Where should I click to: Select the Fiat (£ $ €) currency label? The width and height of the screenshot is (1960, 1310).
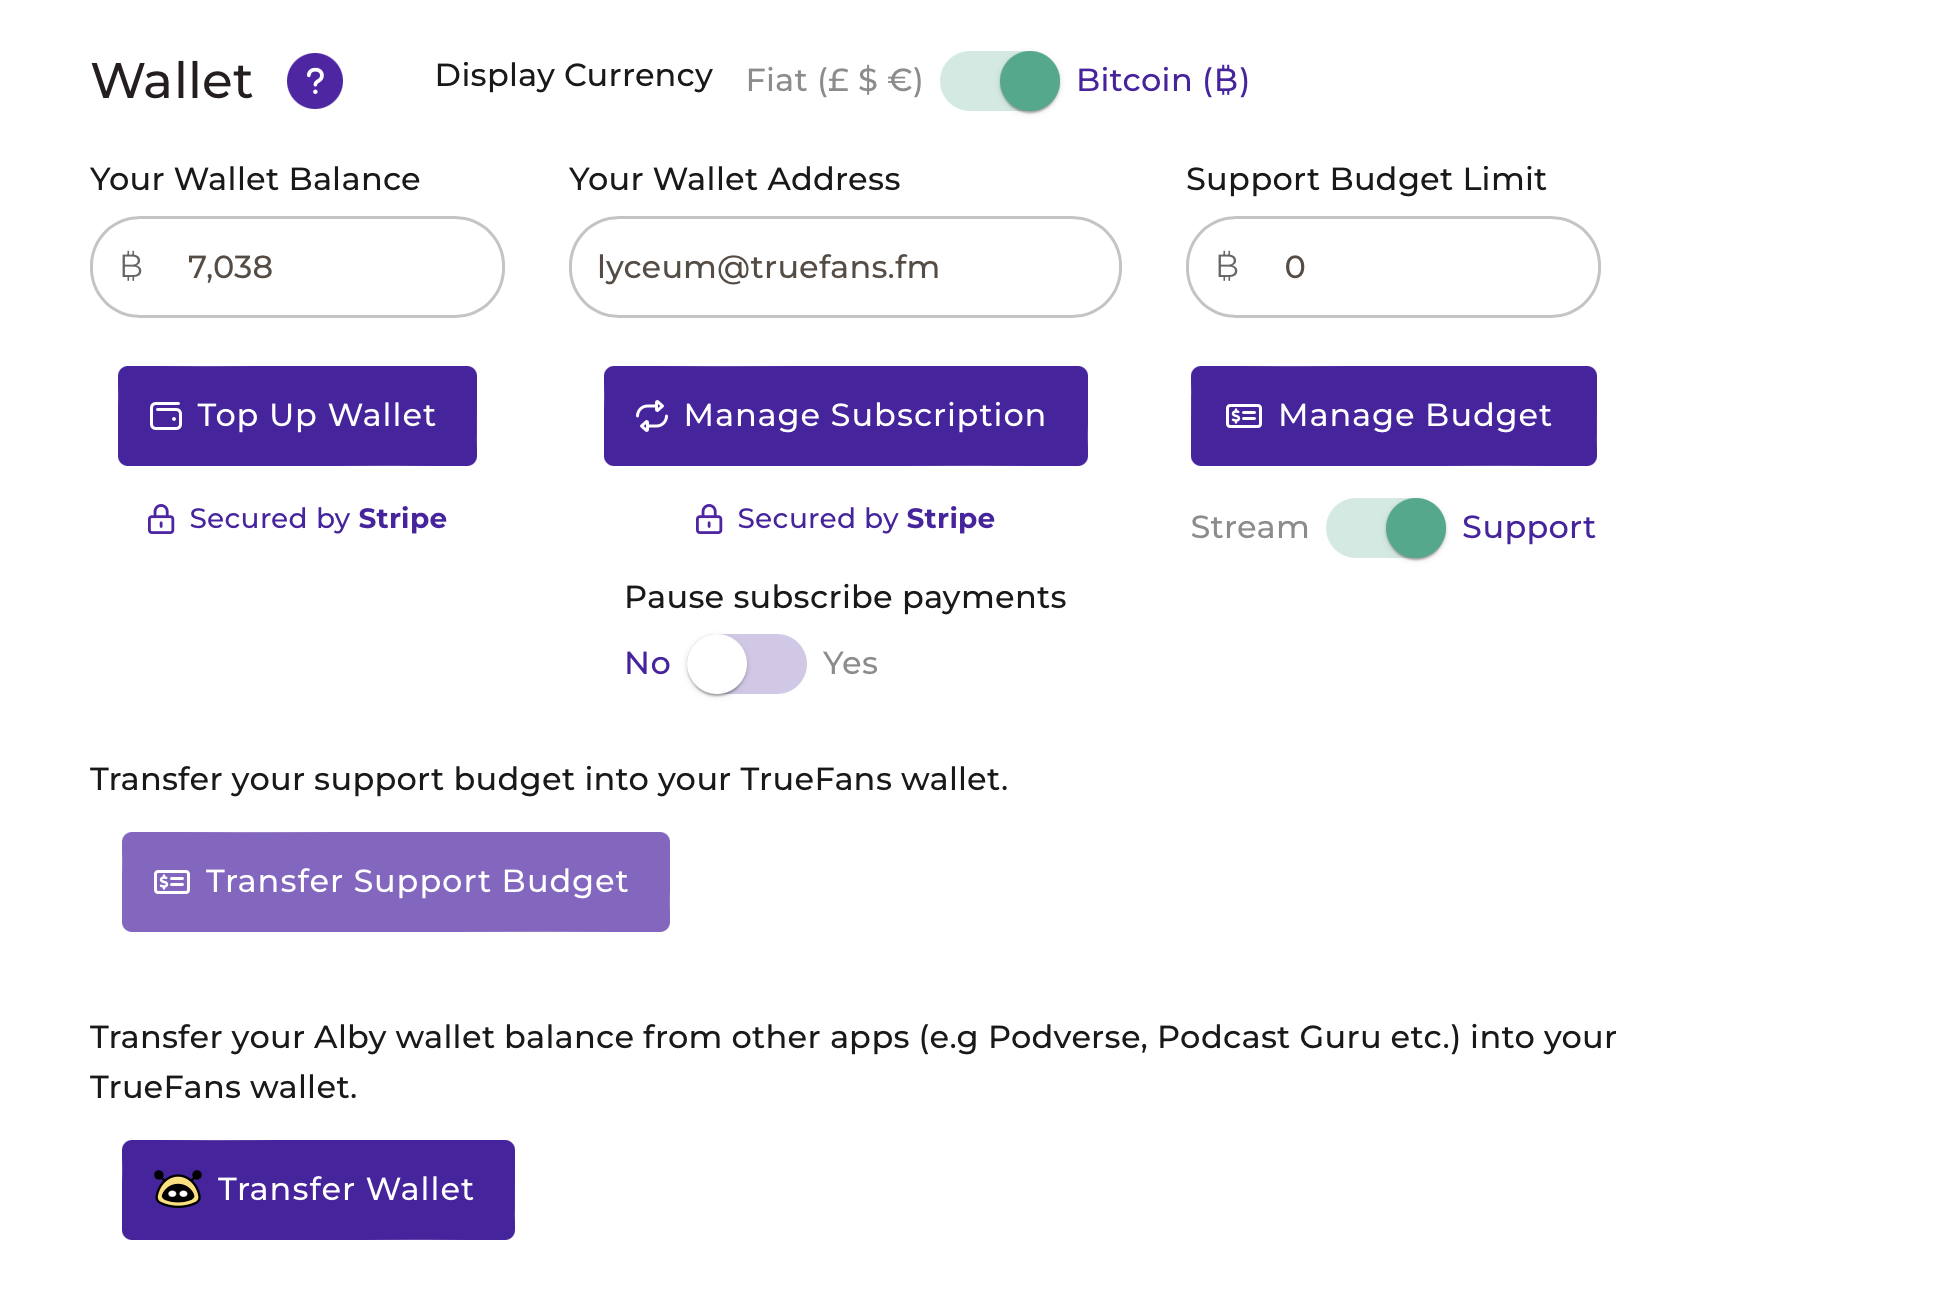[834, 81]
